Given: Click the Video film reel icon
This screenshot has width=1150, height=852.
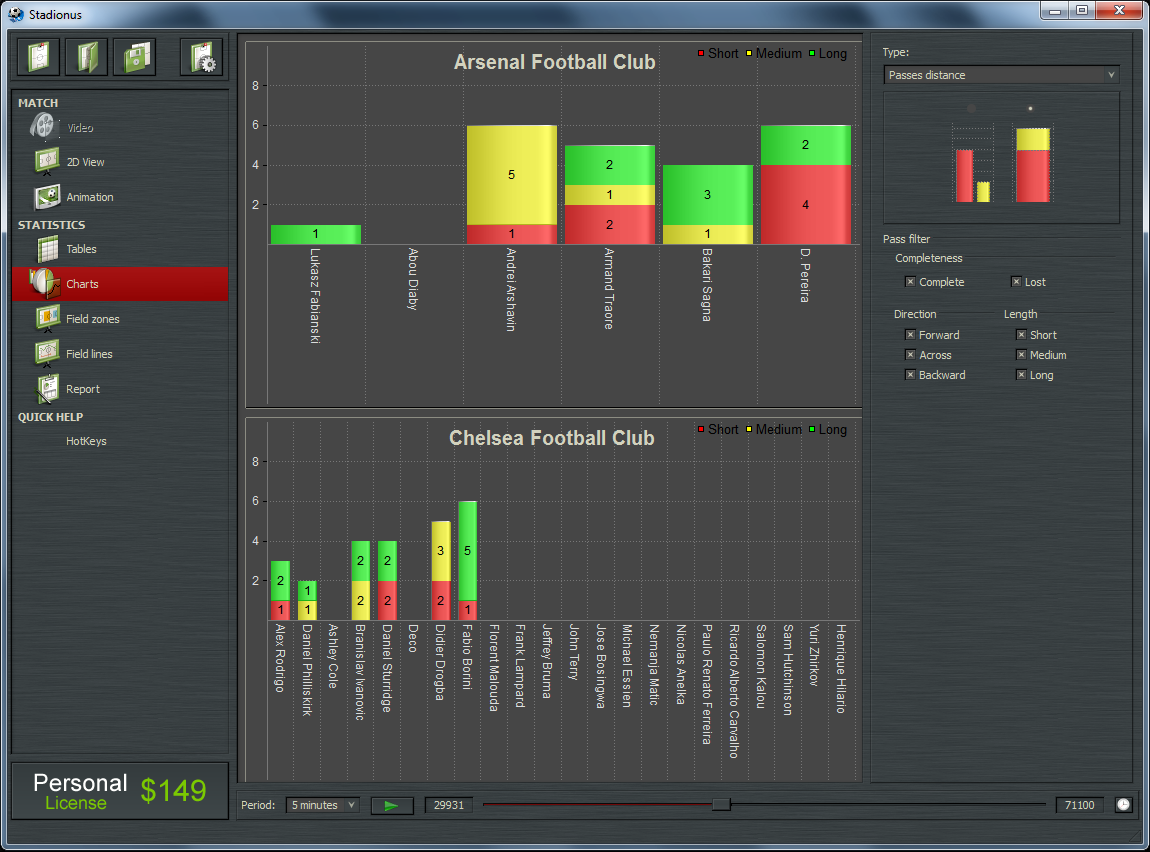Looking at the screenshot, I should [x=44, y=127].
